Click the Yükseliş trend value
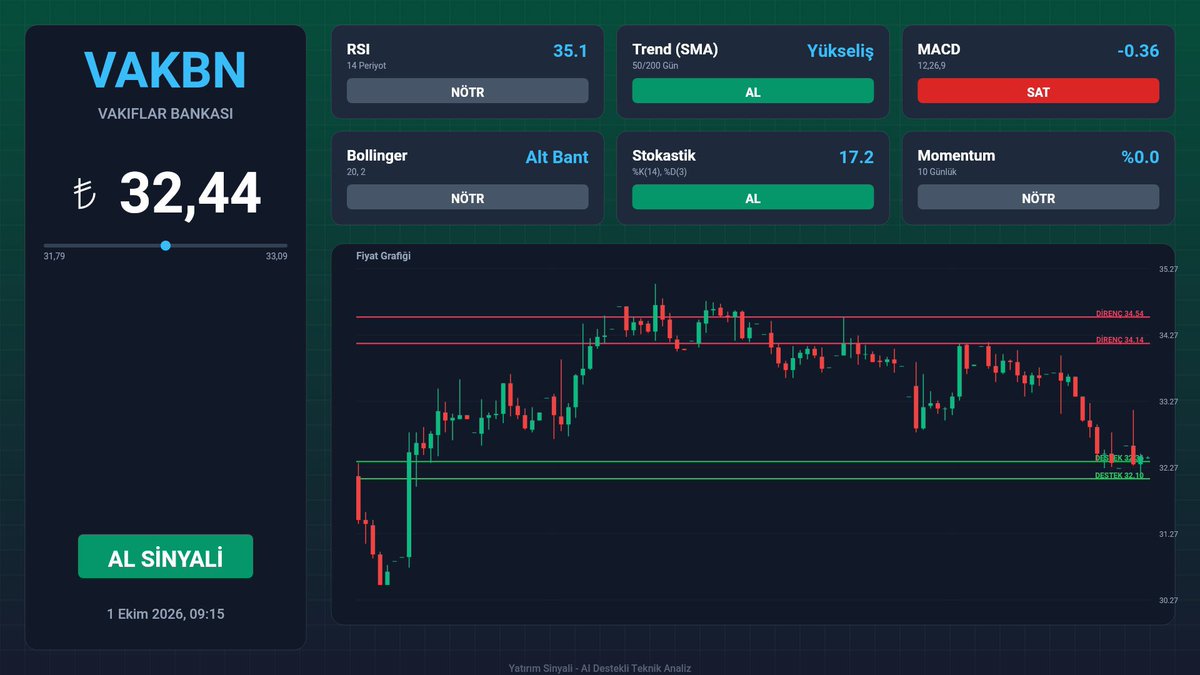 (x=840, y=50)
